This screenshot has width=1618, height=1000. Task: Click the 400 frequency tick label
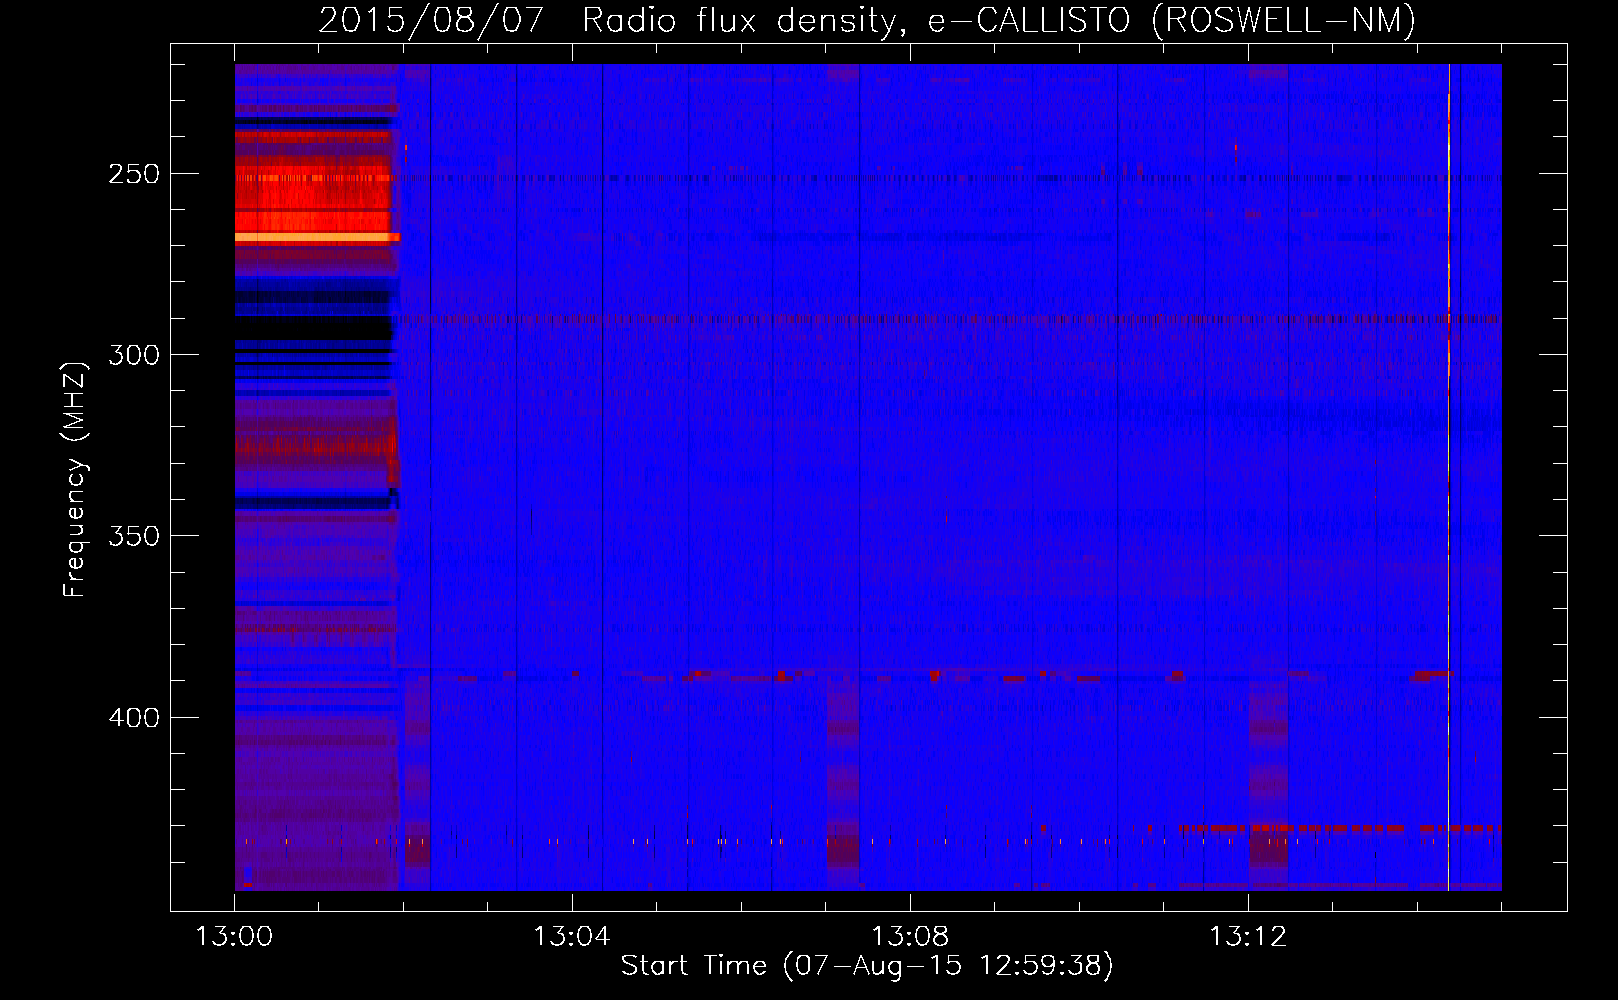(134, 718)
